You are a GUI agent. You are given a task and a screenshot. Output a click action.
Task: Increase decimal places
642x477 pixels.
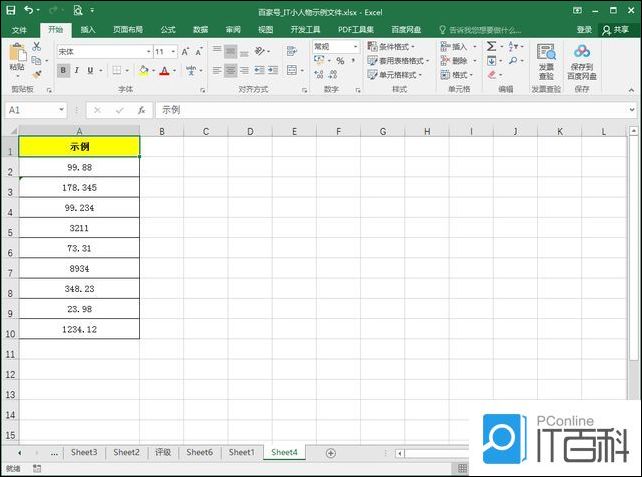pos(319,75)
